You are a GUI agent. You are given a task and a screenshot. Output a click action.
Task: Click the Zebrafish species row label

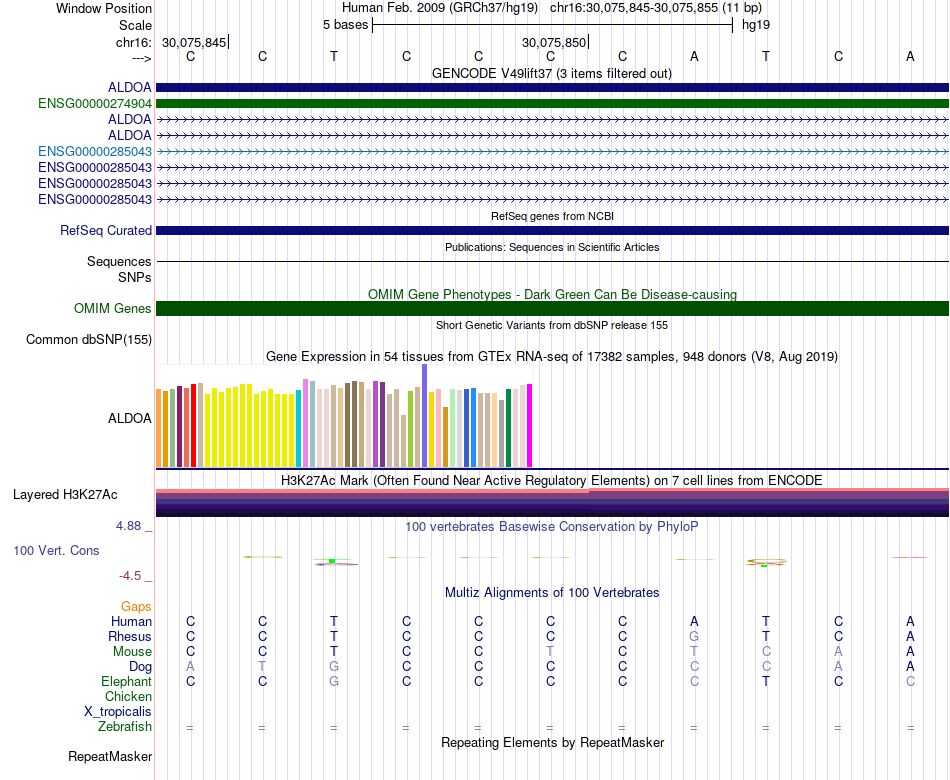(x=125, y=726)
